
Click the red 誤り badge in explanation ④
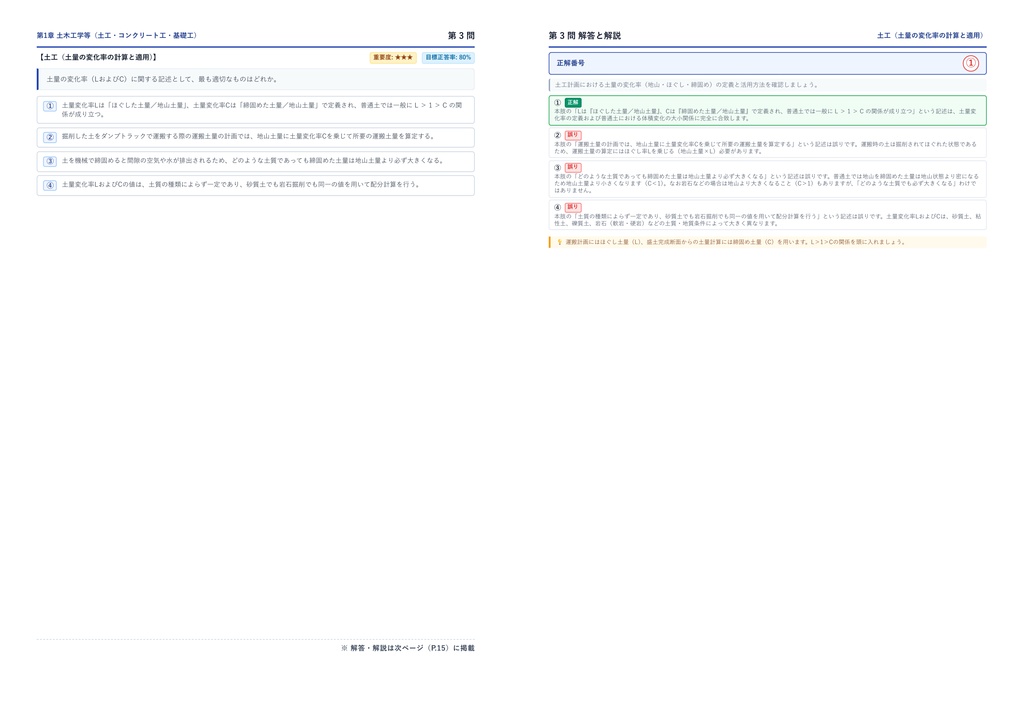coord(573,207)
